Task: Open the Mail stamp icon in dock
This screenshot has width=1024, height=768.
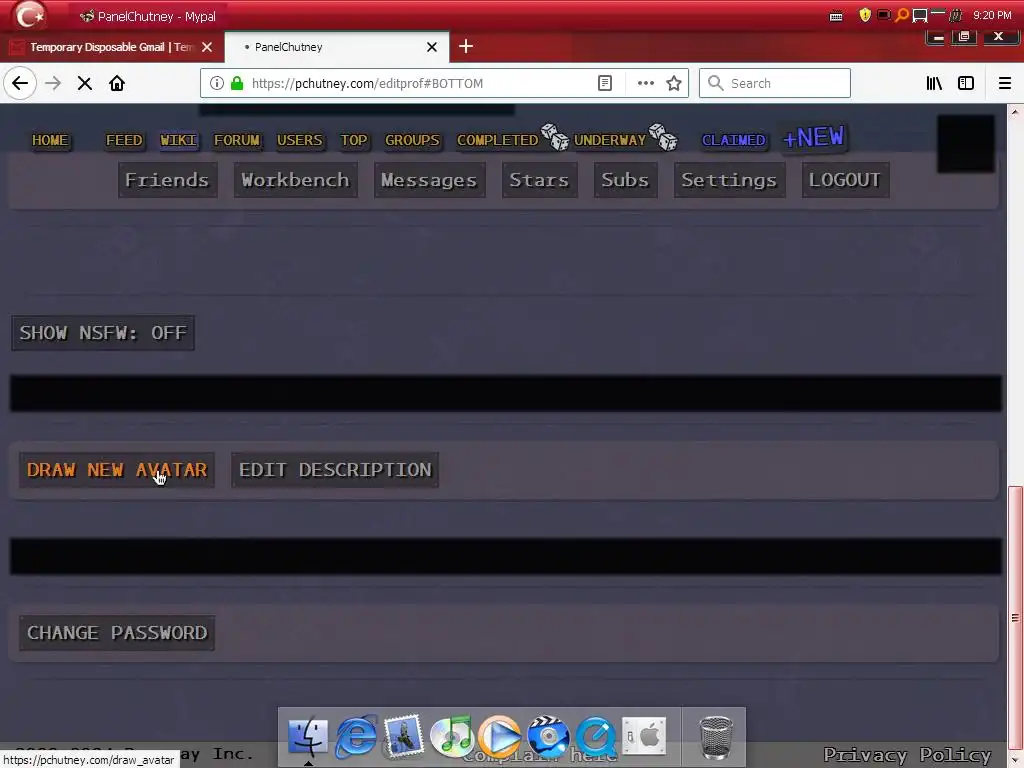Action: click(x=404, y=736)
